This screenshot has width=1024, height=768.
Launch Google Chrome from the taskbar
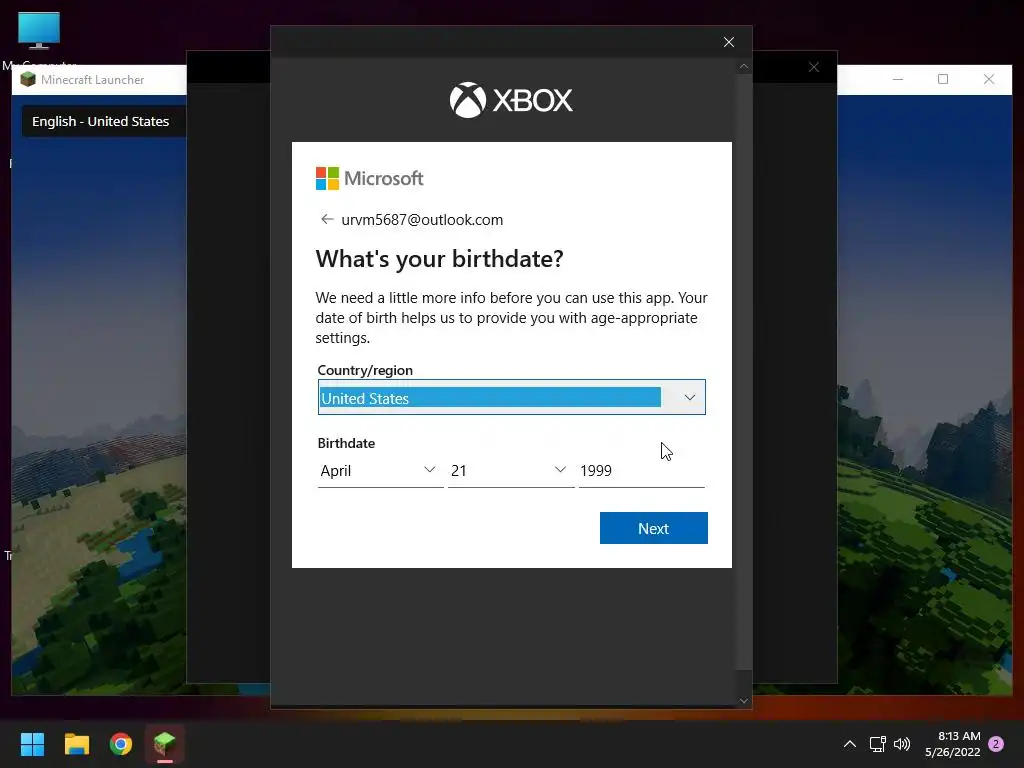[x=121, y=744]
